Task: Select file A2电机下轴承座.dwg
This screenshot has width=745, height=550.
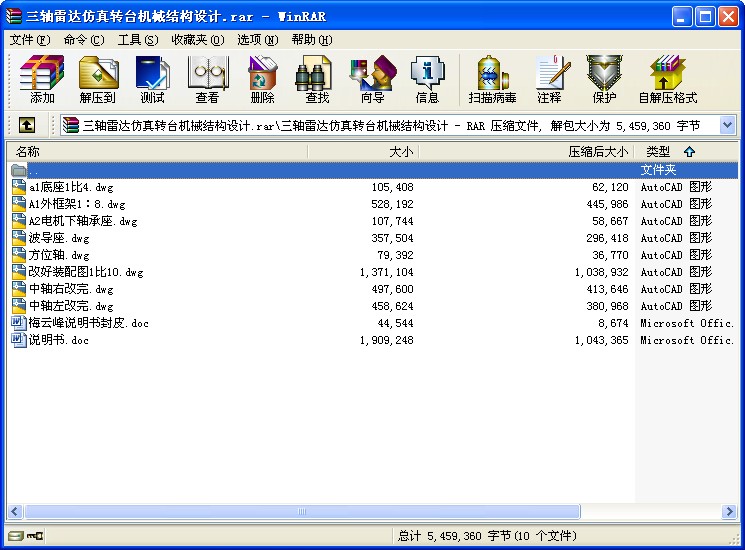Action: (83, 221)
